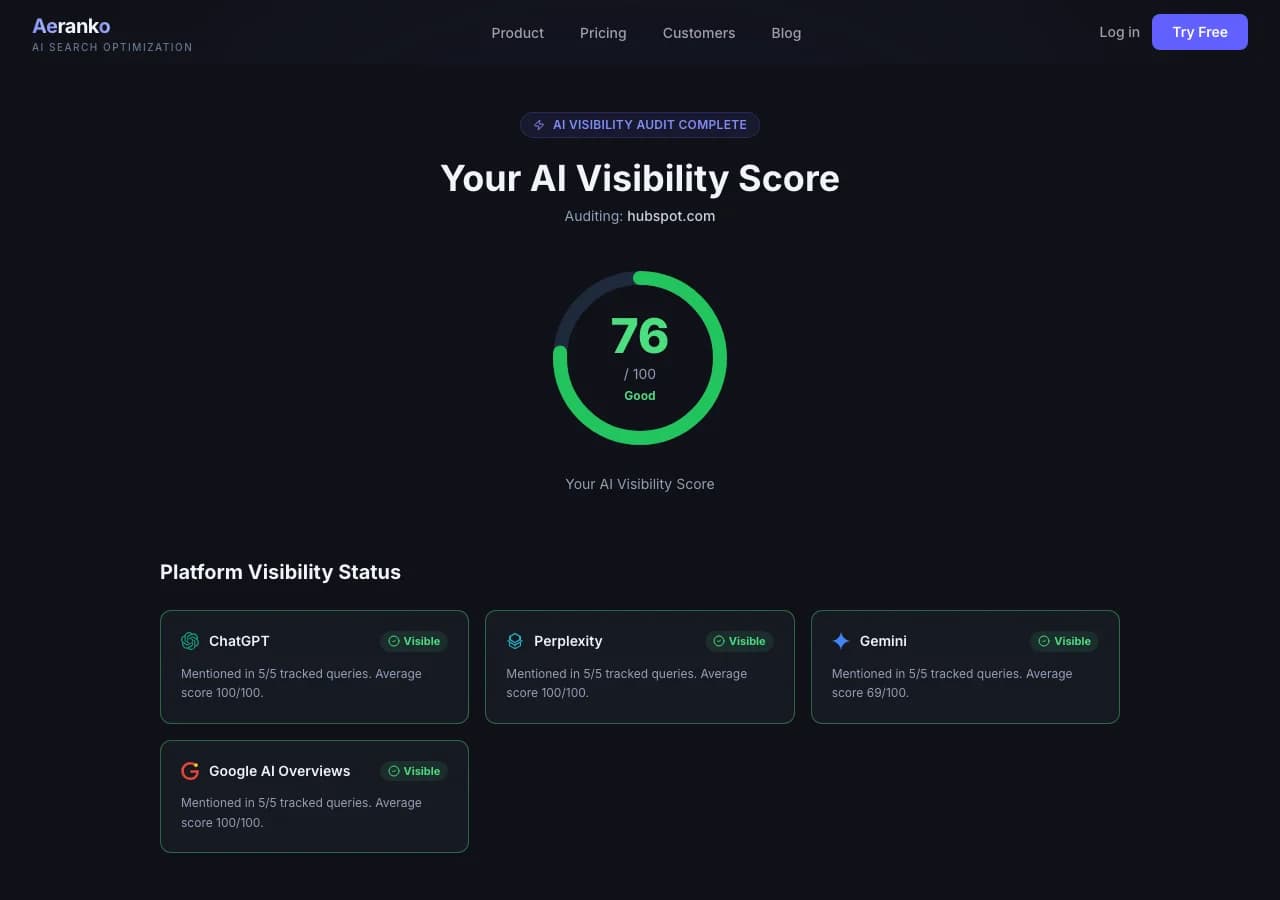Click the AI SEARCH OPTIMIZATION tagline

point(112,47)
